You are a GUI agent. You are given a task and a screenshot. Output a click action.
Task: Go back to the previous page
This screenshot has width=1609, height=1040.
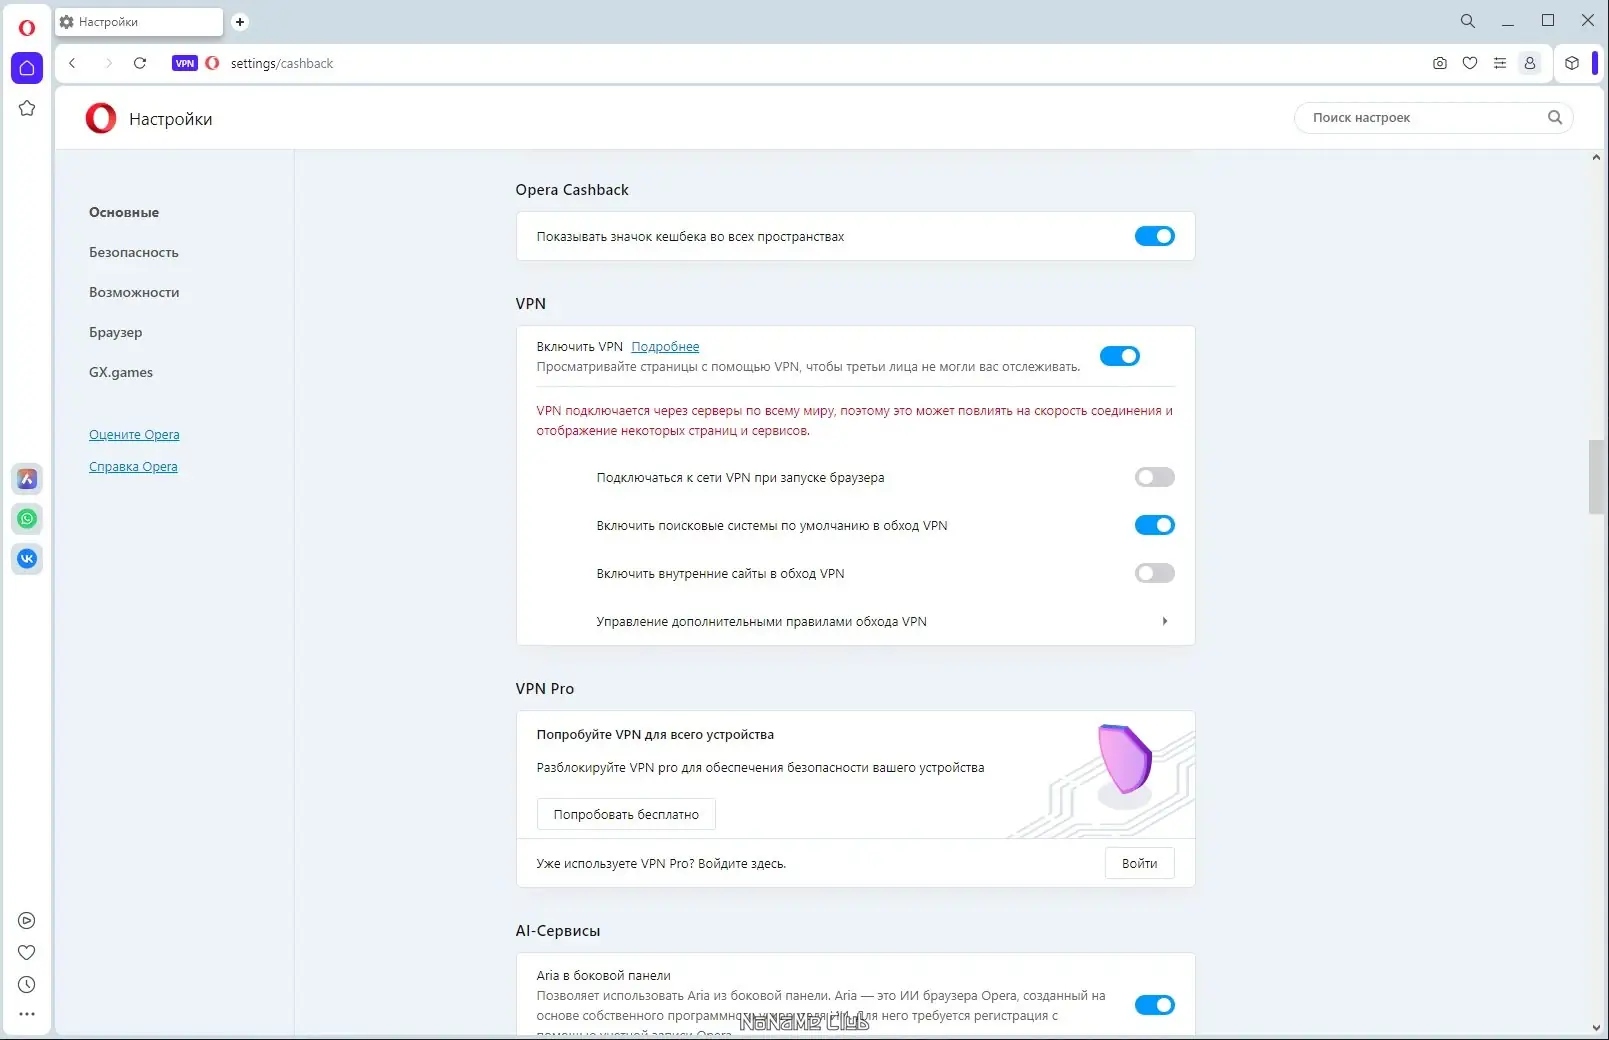pyautogui.click(x=72, y=63)
